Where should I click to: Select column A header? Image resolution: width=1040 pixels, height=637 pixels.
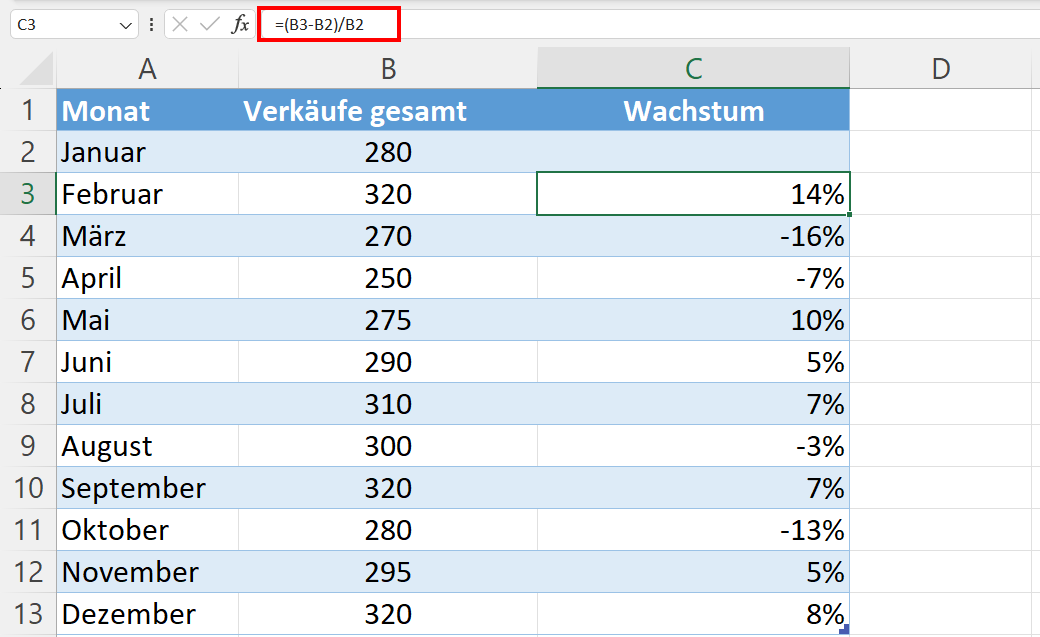tap(147, 68)
